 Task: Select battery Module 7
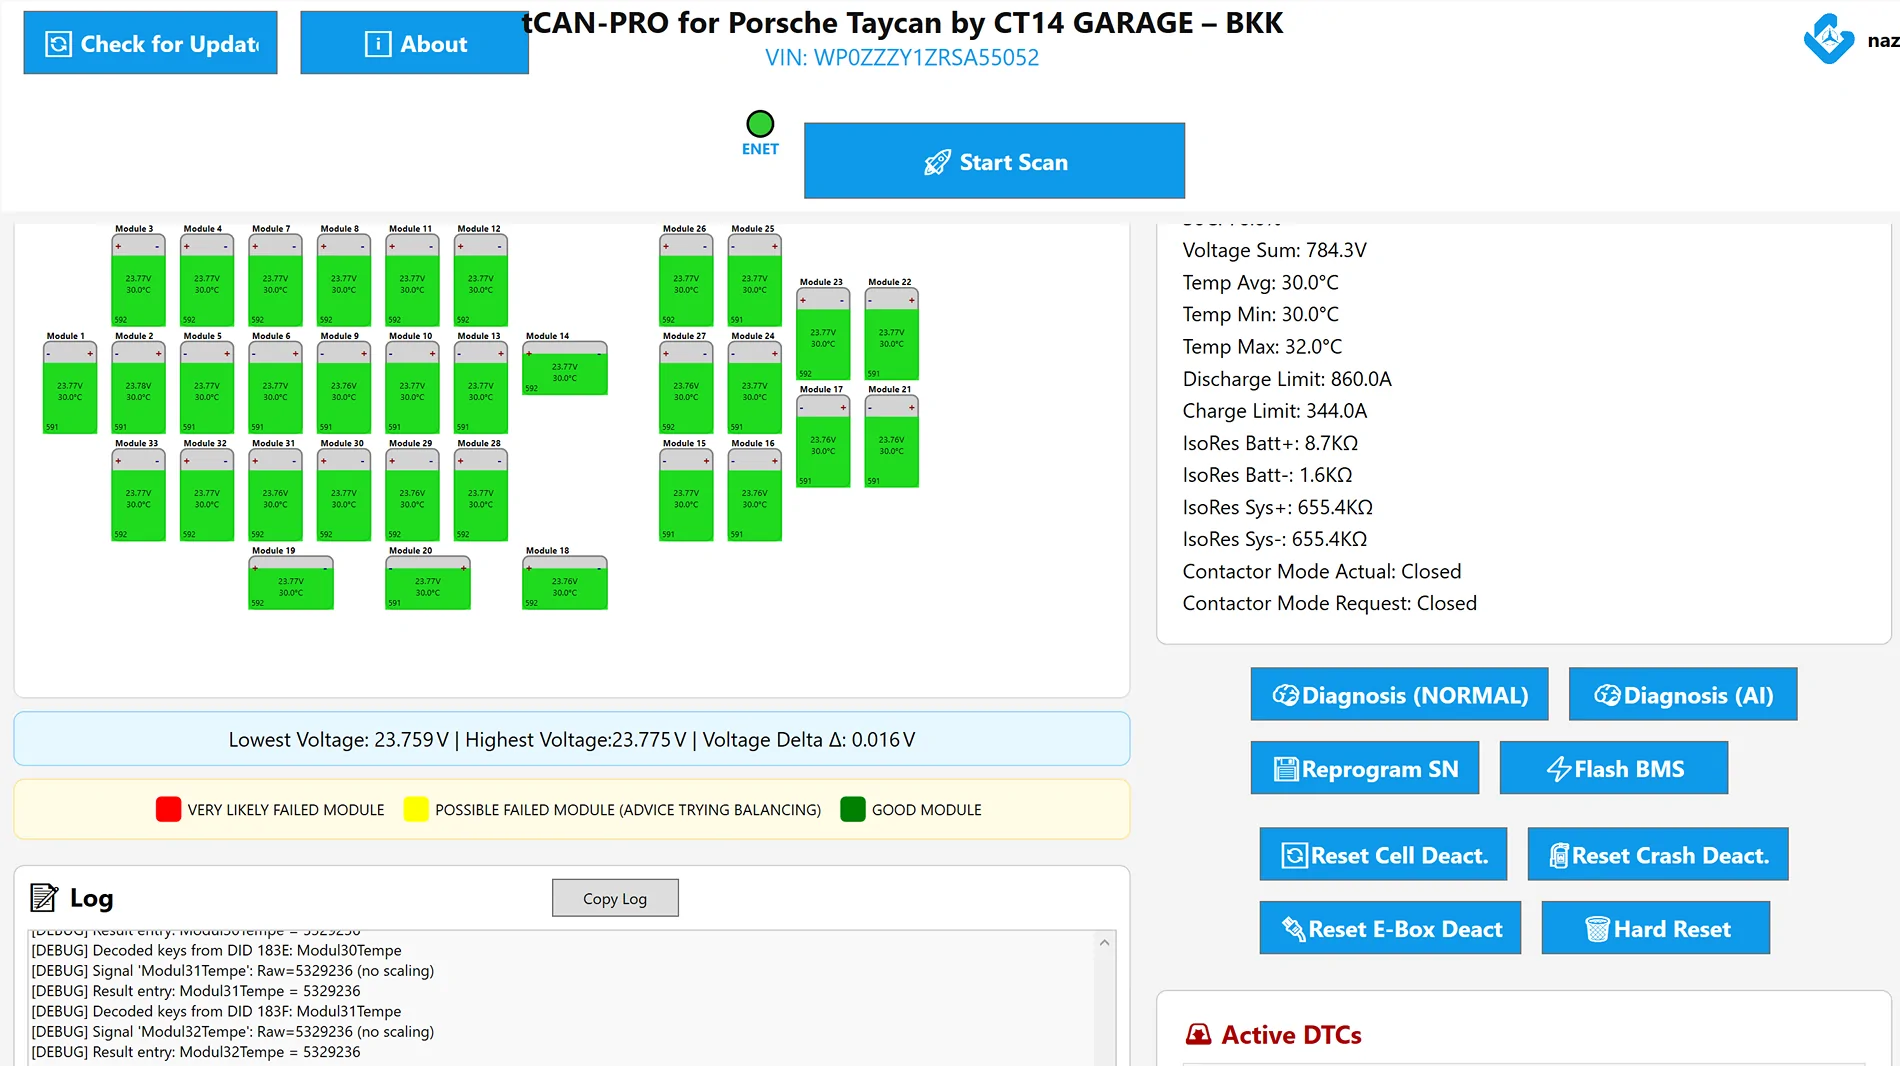275,280
